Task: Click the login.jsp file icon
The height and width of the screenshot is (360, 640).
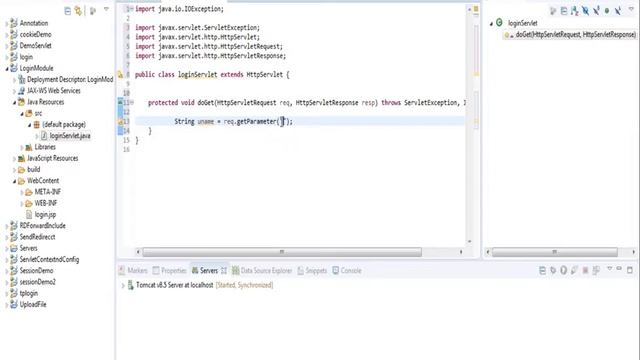Action: click(29, 214)
